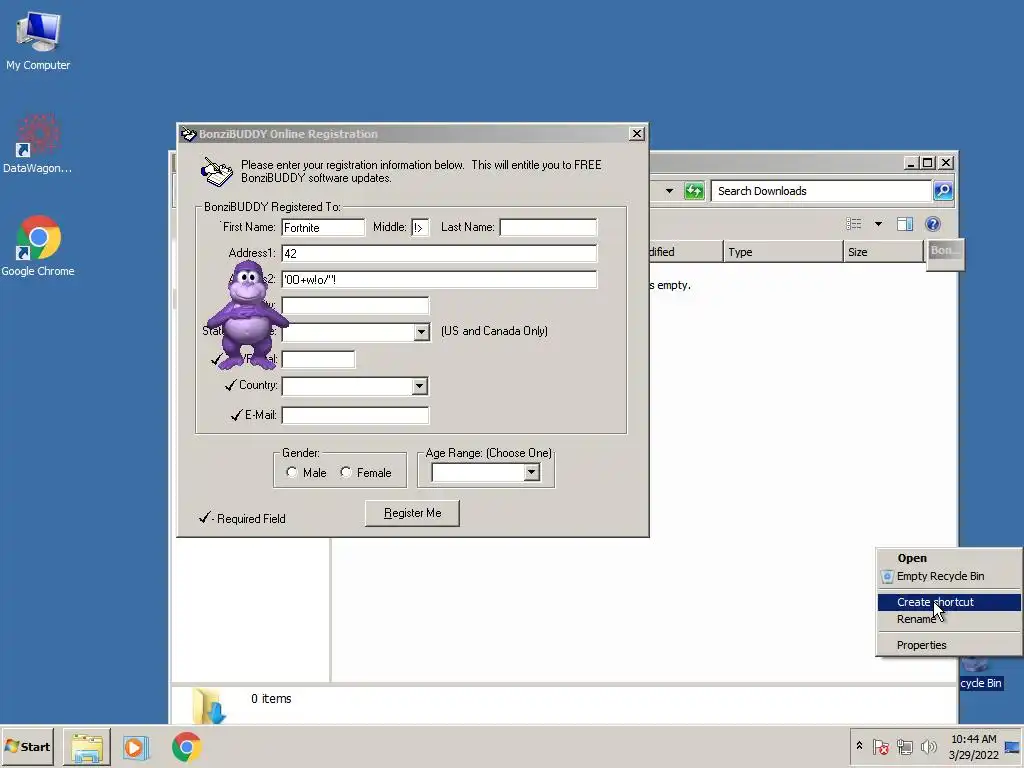The image size is (1024, 768).
Task: Choose Create shortcut from the context menu
Action: point(950,602)
